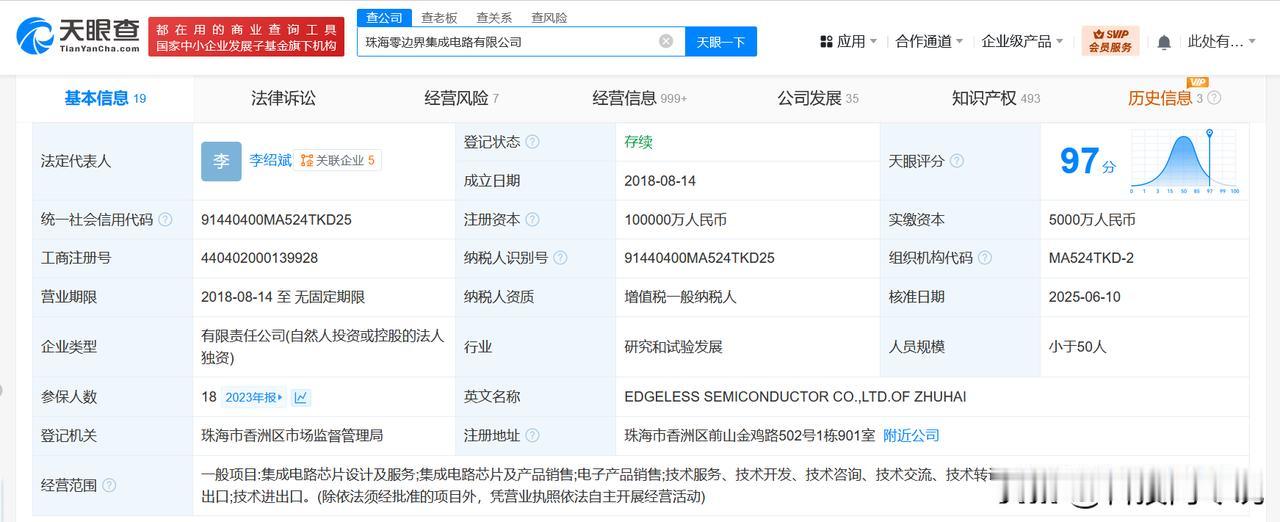Click the SVIP 会员服务 badge
Viewport: 1280px width, 522px height.
[1110, 41]
